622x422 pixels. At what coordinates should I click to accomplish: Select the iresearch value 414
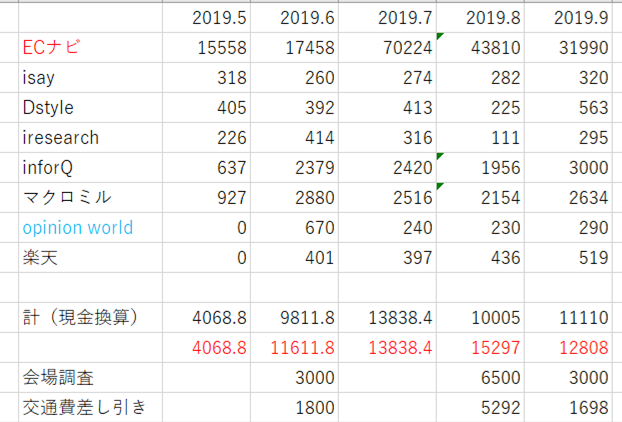pos(295,138)
